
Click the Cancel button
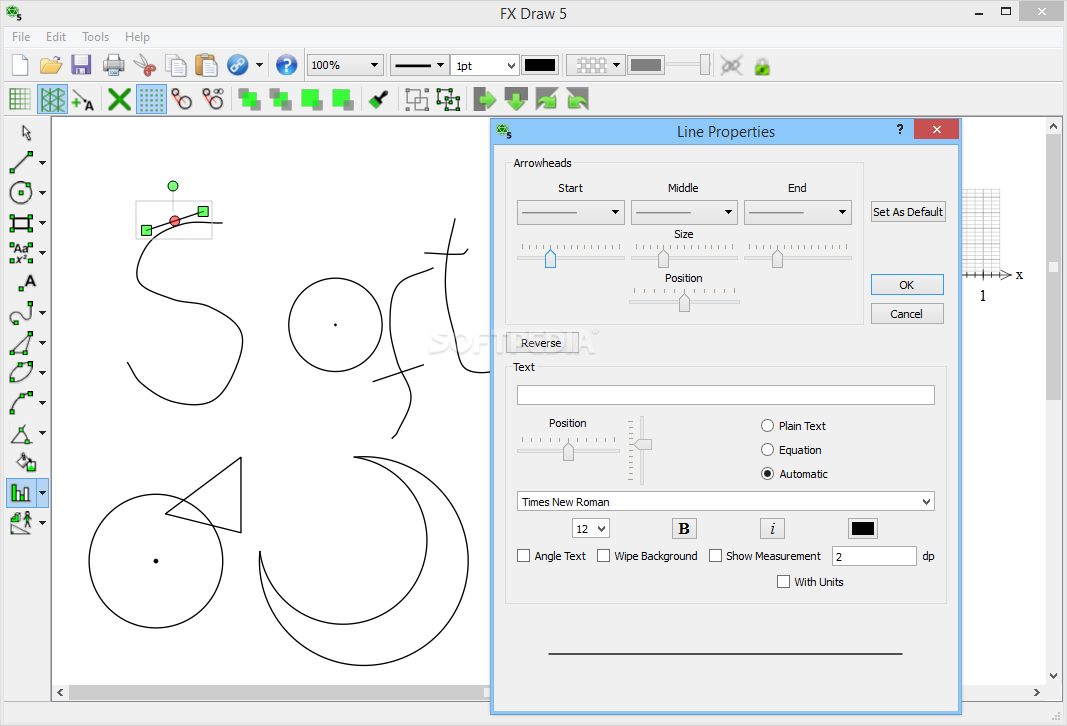pyautogui.click(x=907, y=314)
